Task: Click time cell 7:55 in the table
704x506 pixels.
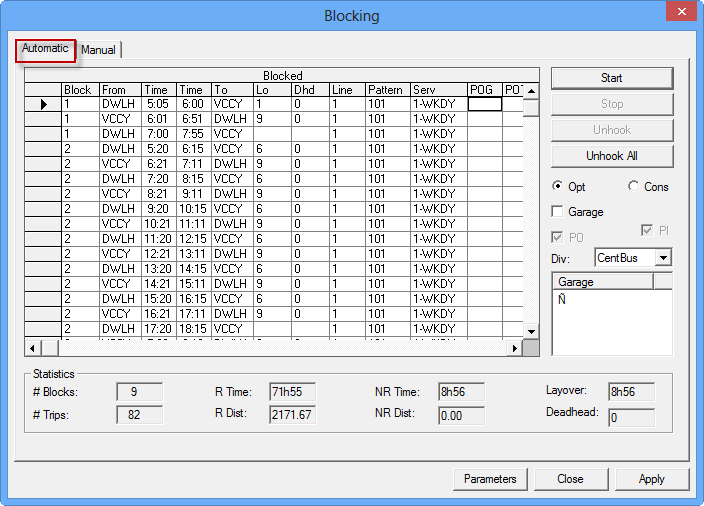Action: point(194,134)
